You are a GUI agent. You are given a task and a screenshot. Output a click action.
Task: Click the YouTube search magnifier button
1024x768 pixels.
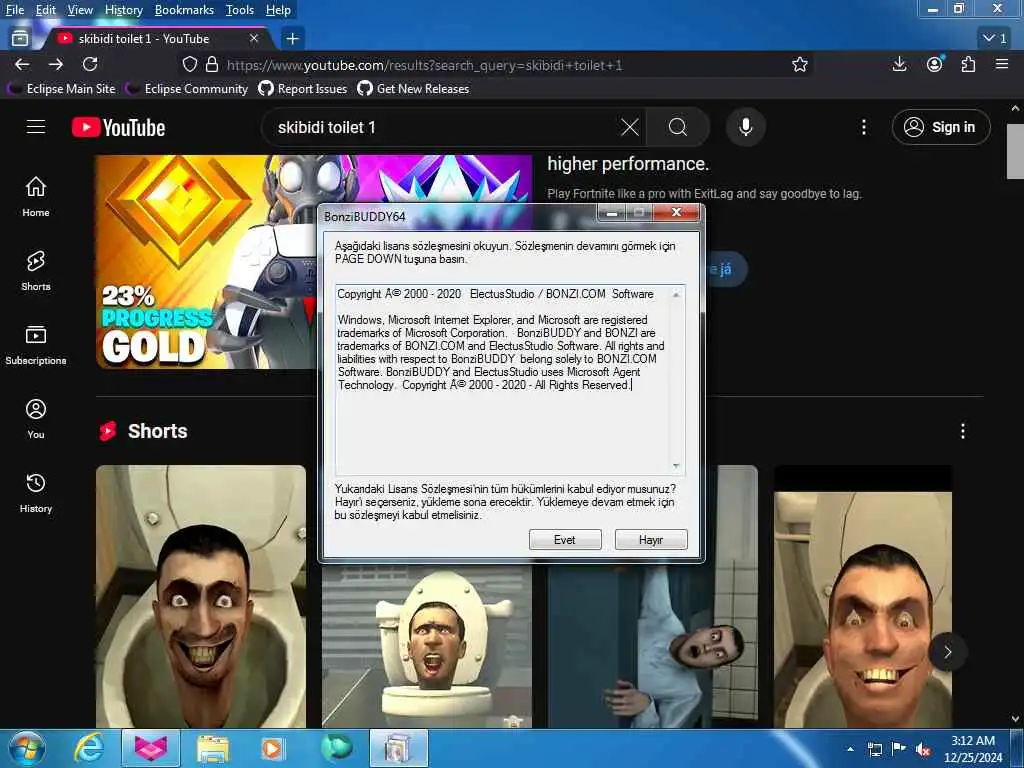(678, 127)
